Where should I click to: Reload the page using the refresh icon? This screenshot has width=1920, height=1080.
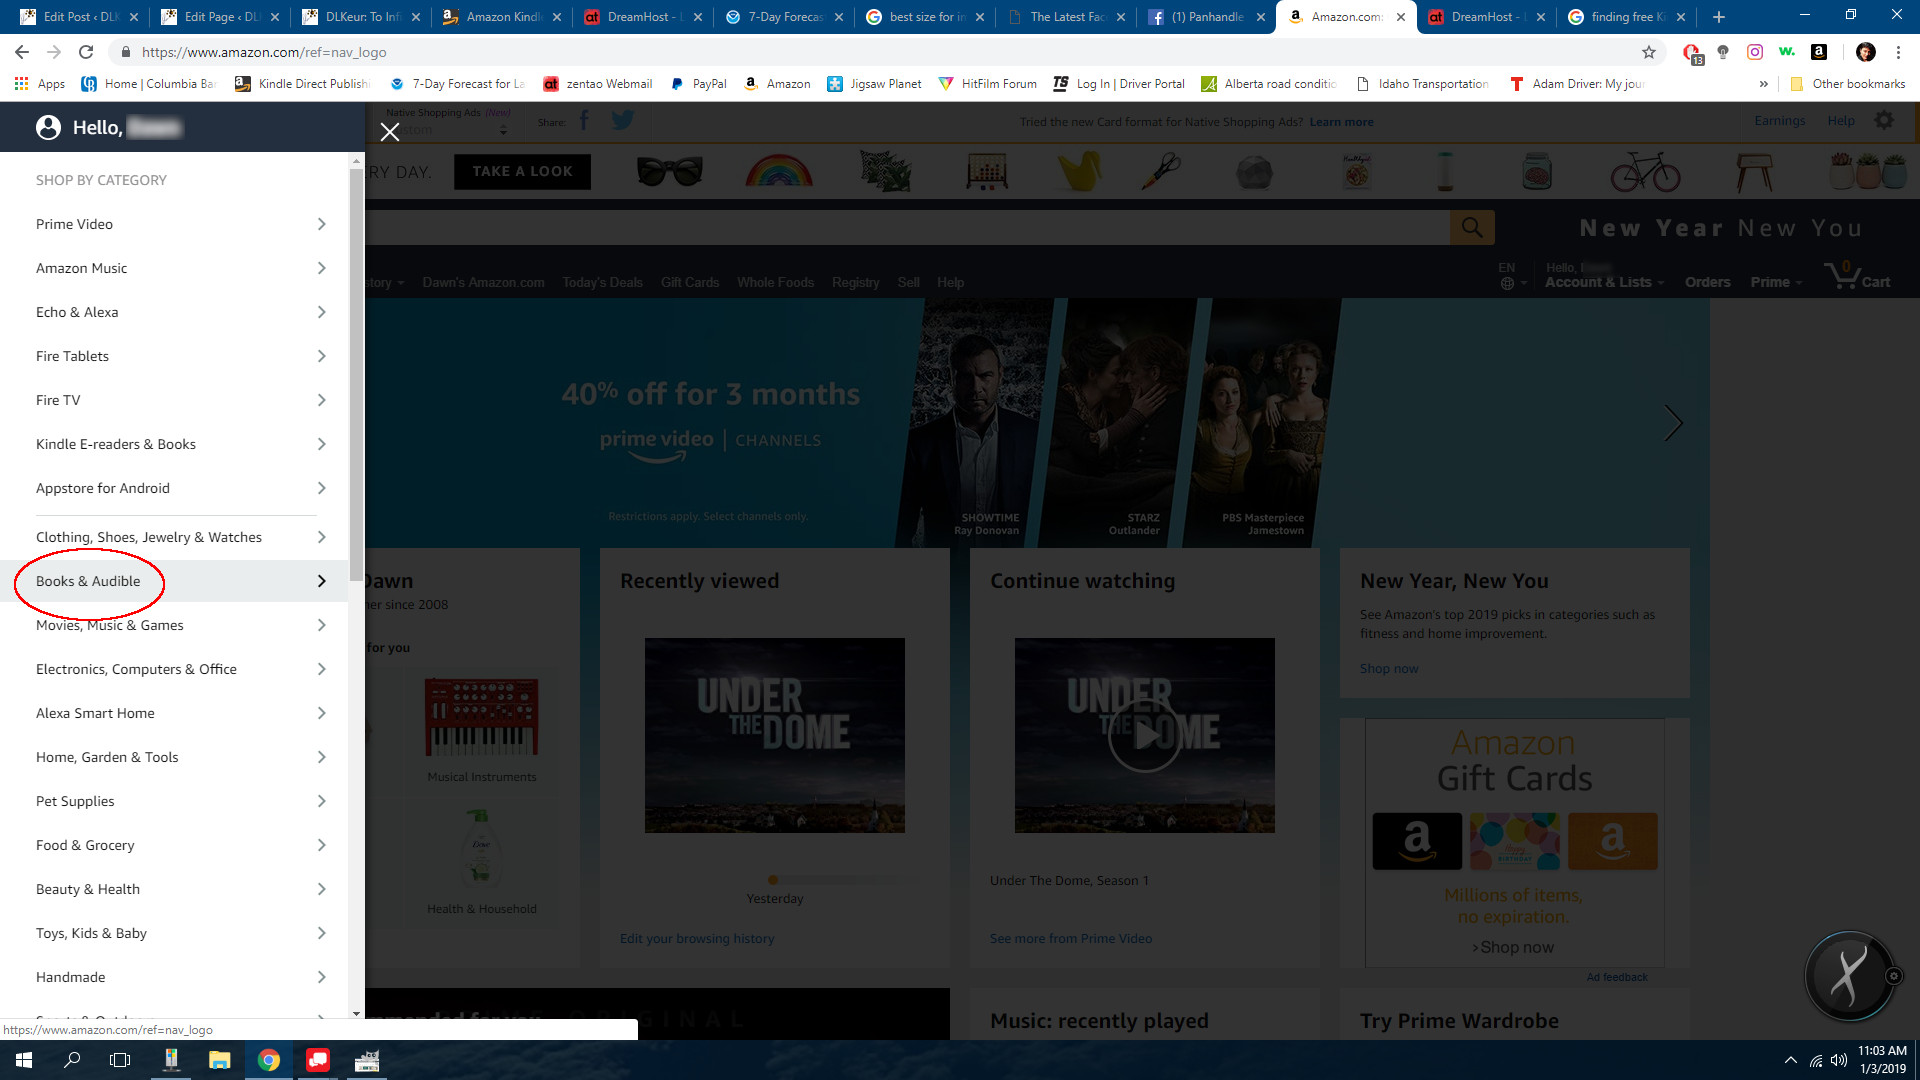click(86, 52)
